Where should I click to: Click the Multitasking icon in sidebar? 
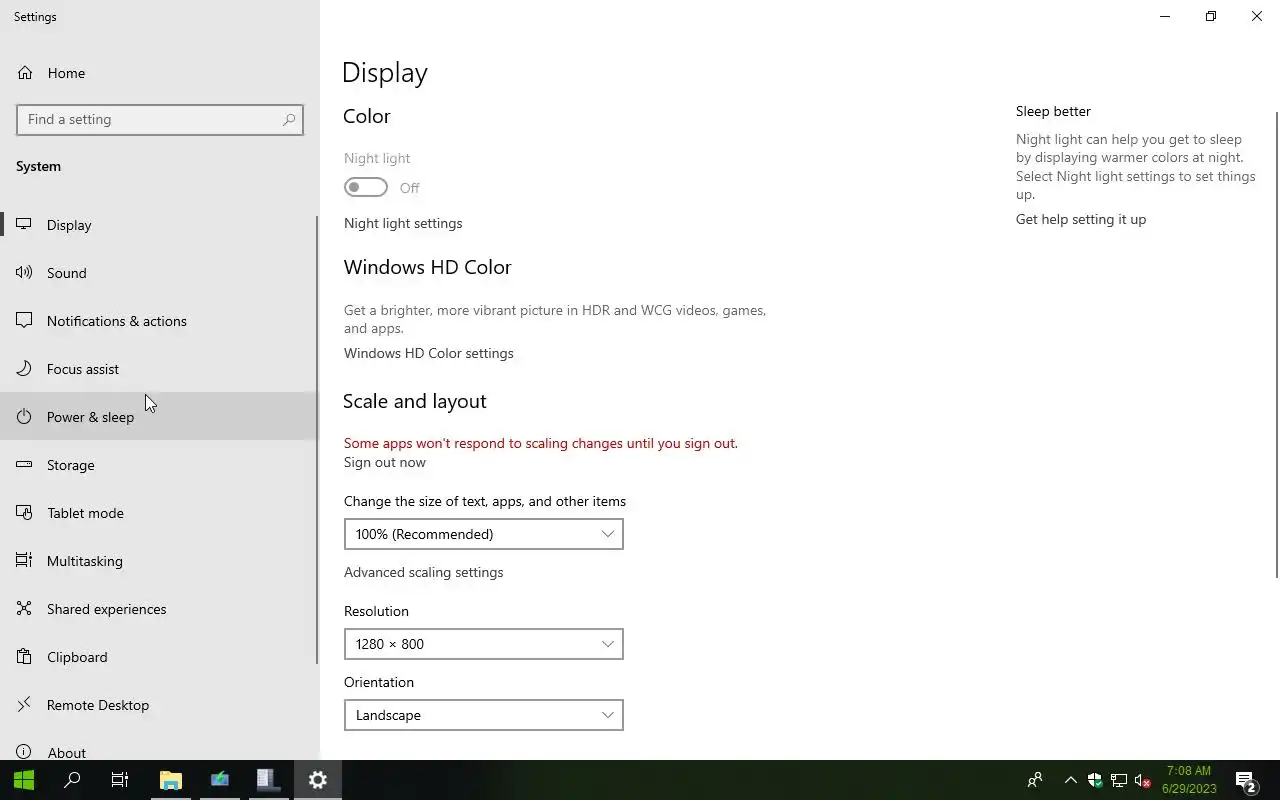[24, 561]
